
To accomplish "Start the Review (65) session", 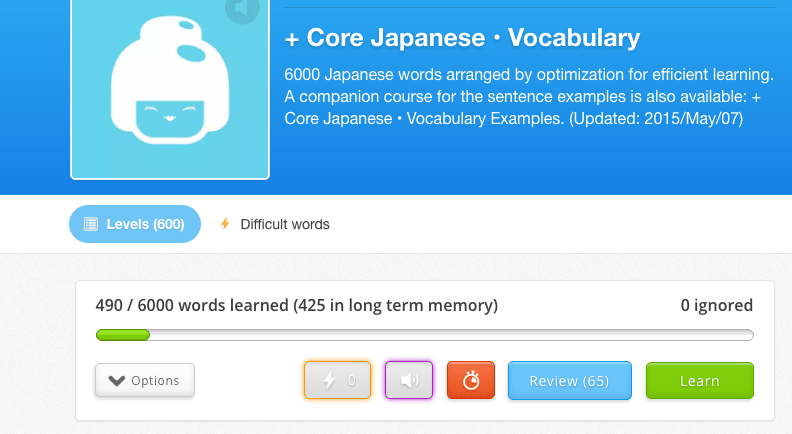I will click(569, 381).
